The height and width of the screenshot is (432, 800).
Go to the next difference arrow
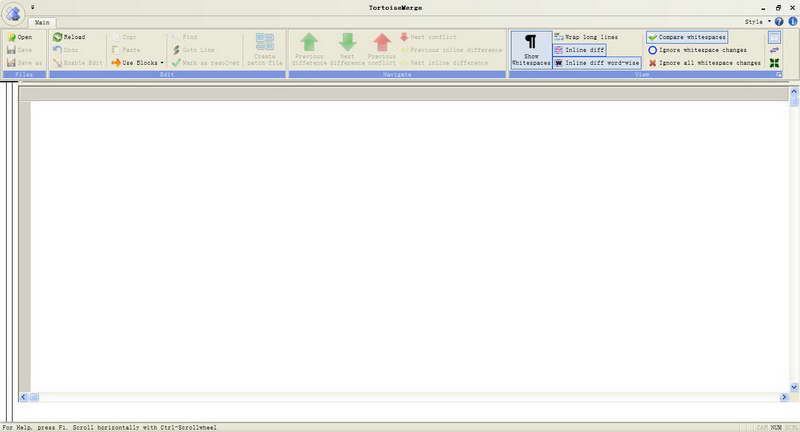[347, 48]
